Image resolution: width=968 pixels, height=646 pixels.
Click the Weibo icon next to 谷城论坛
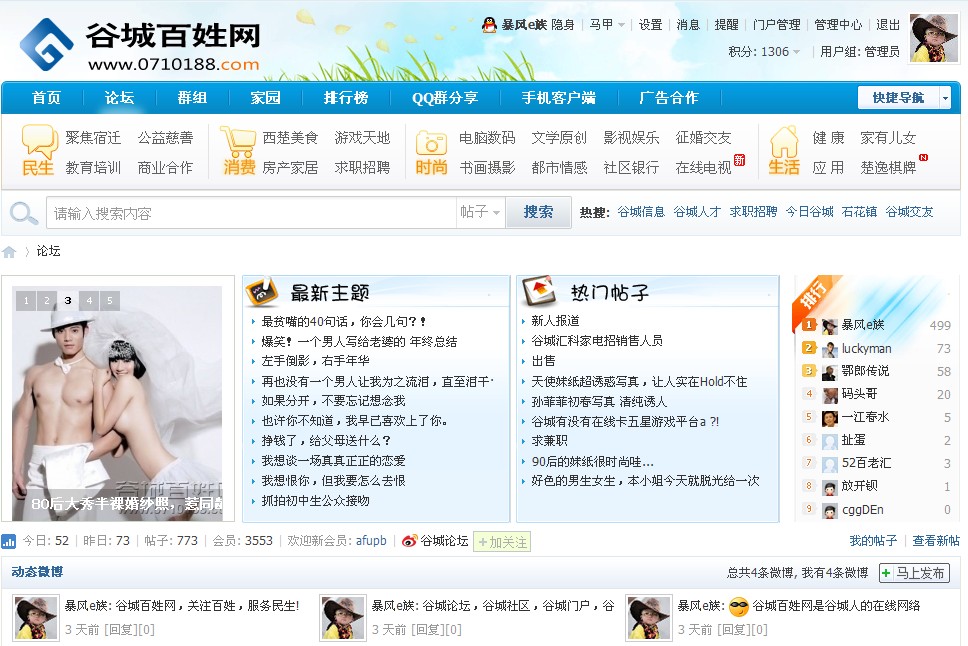coord(409,541)
